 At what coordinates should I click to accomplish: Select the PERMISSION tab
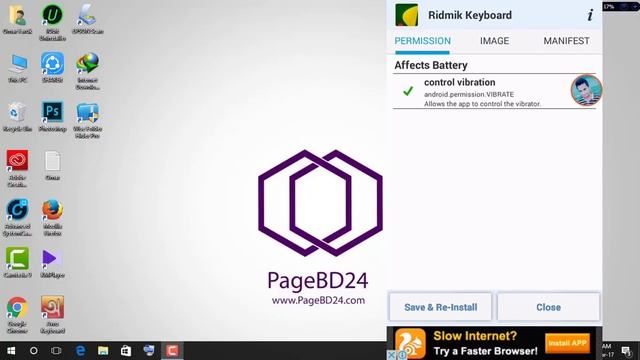click(x=422, y=41)
